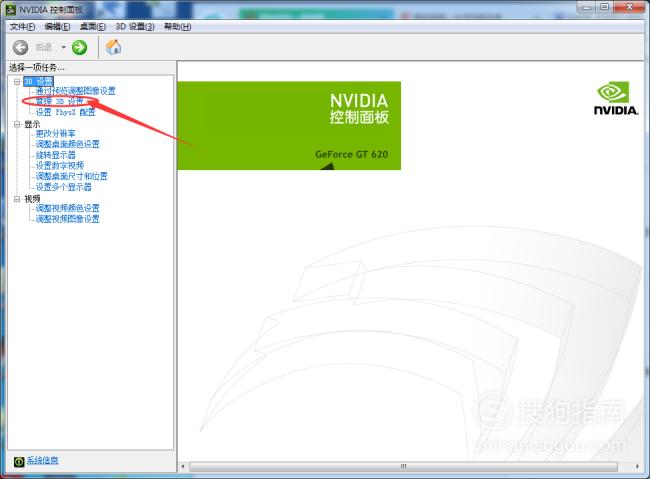Click the NVIDIA control panel title icon

point(10,10)
